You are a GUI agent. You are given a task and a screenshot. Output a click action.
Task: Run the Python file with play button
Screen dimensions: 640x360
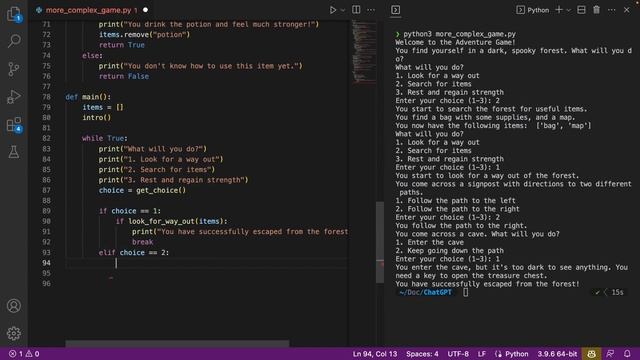tap(333, 10)
